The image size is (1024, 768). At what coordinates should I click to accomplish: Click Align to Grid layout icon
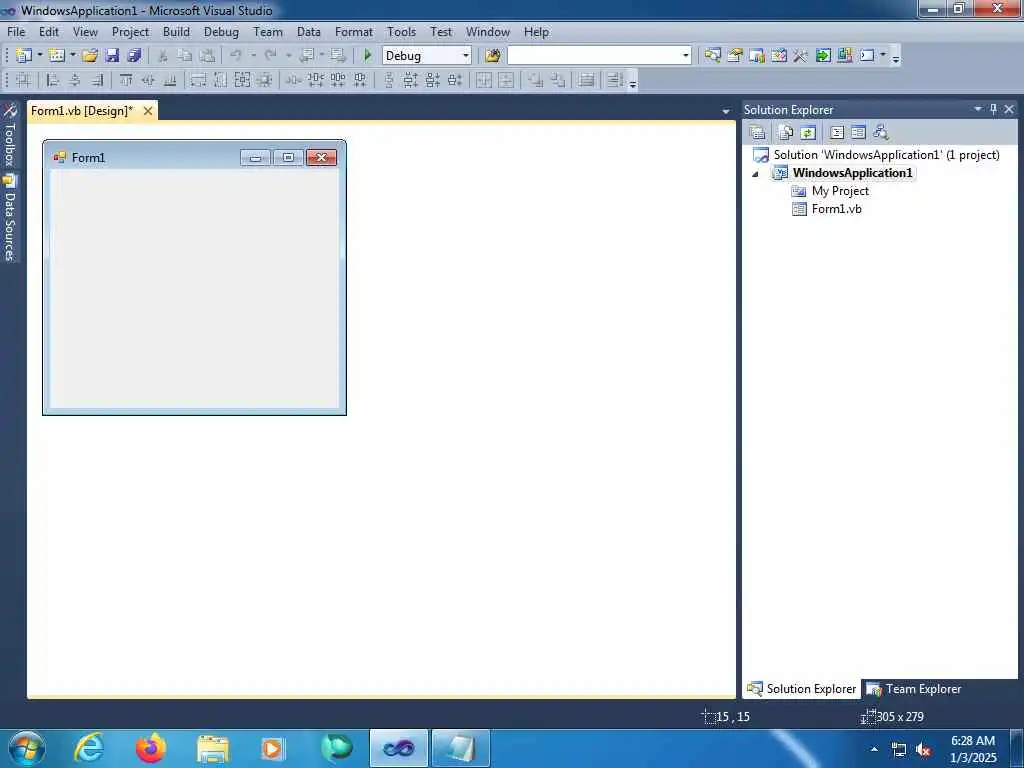[x=23, y=80]
